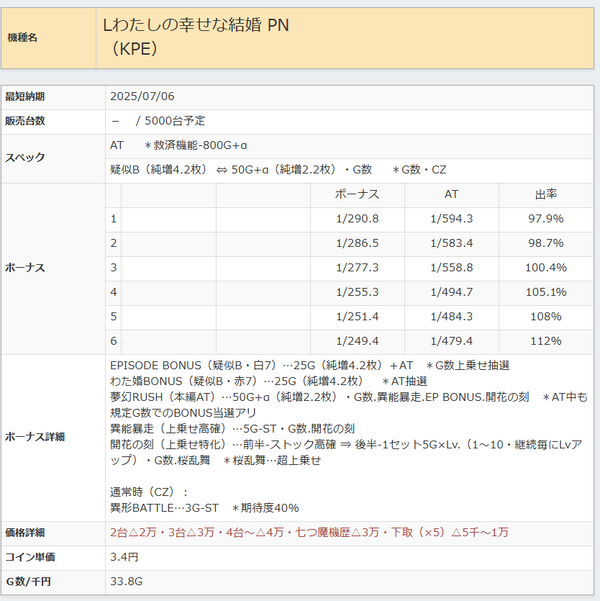Select AT probability 1/484.3
The height and width of the screenshot is (601, 600).
pos(452,317)
